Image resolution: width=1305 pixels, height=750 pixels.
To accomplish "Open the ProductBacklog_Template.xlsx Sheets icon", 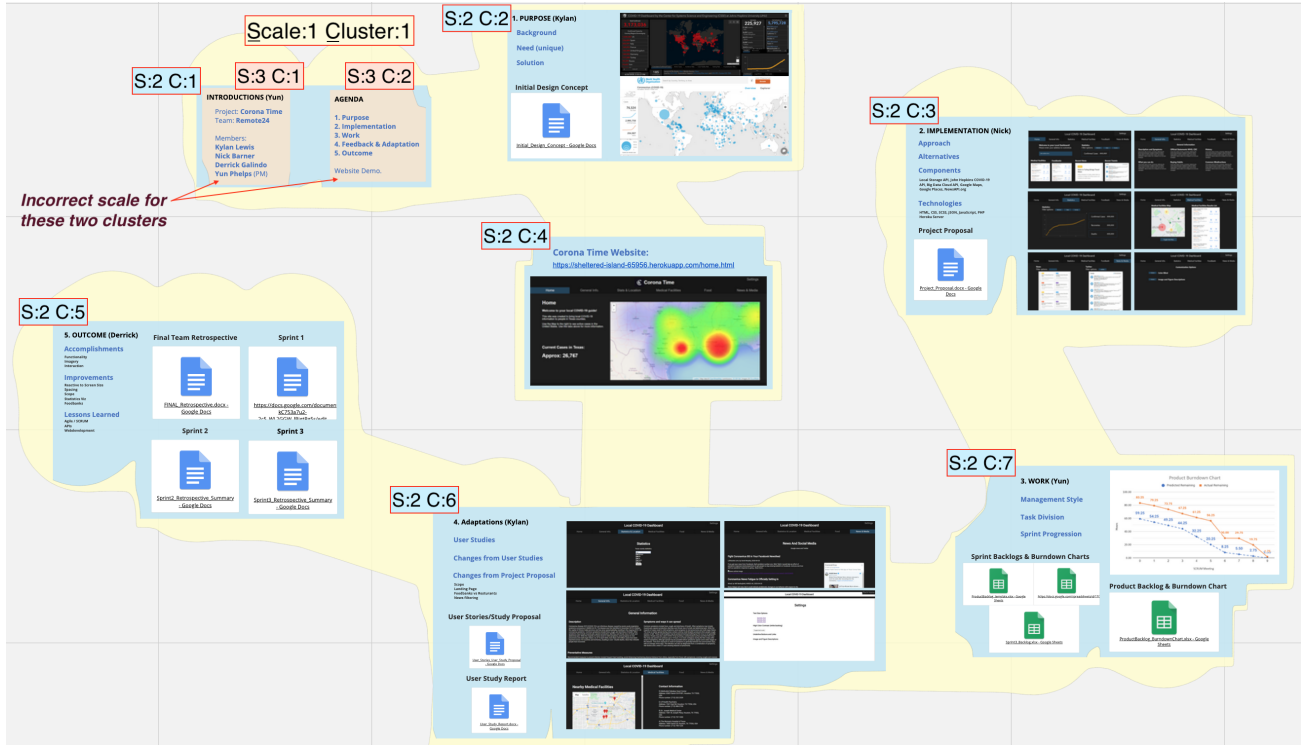I will point(997,578).
